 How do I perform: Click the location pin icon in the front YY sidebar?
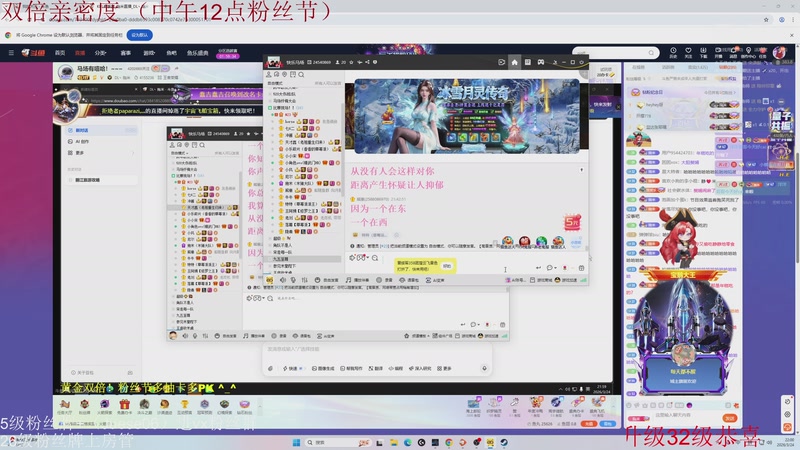pos(285,74)
